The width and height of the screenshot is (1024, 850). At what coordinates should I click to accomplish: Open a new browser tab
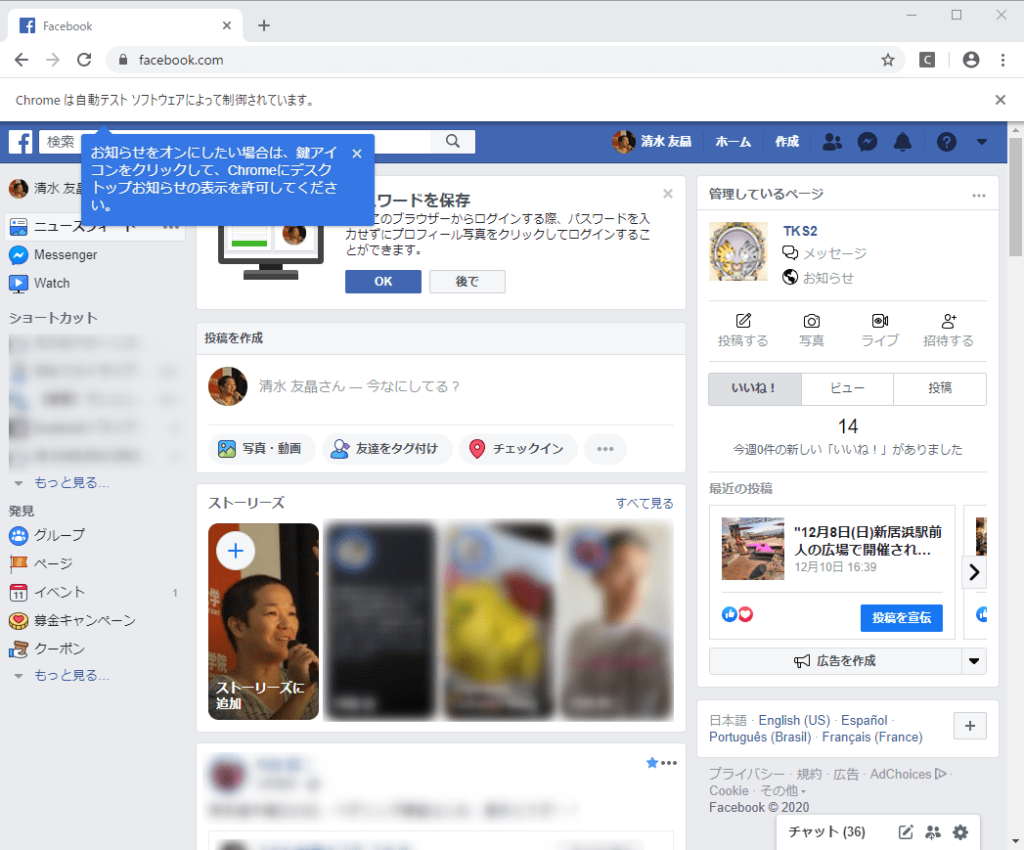pos(264,25)
